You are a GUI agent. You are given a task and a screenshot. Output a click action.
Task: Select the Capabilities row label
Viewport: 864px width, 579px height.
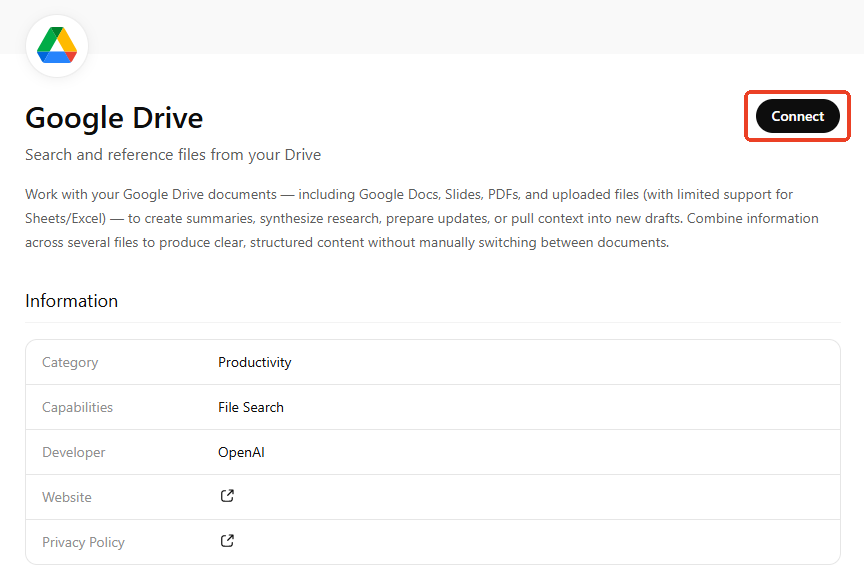pos(77,407)
